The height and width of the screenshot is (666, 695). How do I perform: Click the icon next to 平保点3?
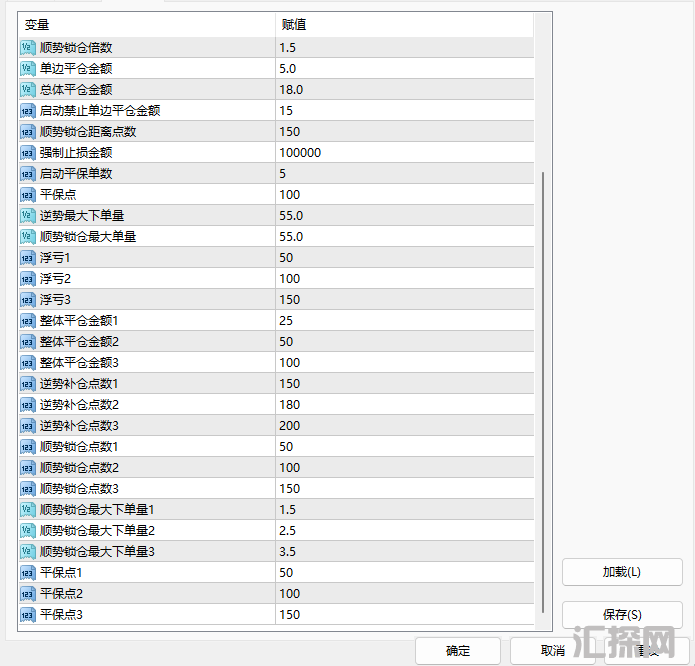coord(27,614)
